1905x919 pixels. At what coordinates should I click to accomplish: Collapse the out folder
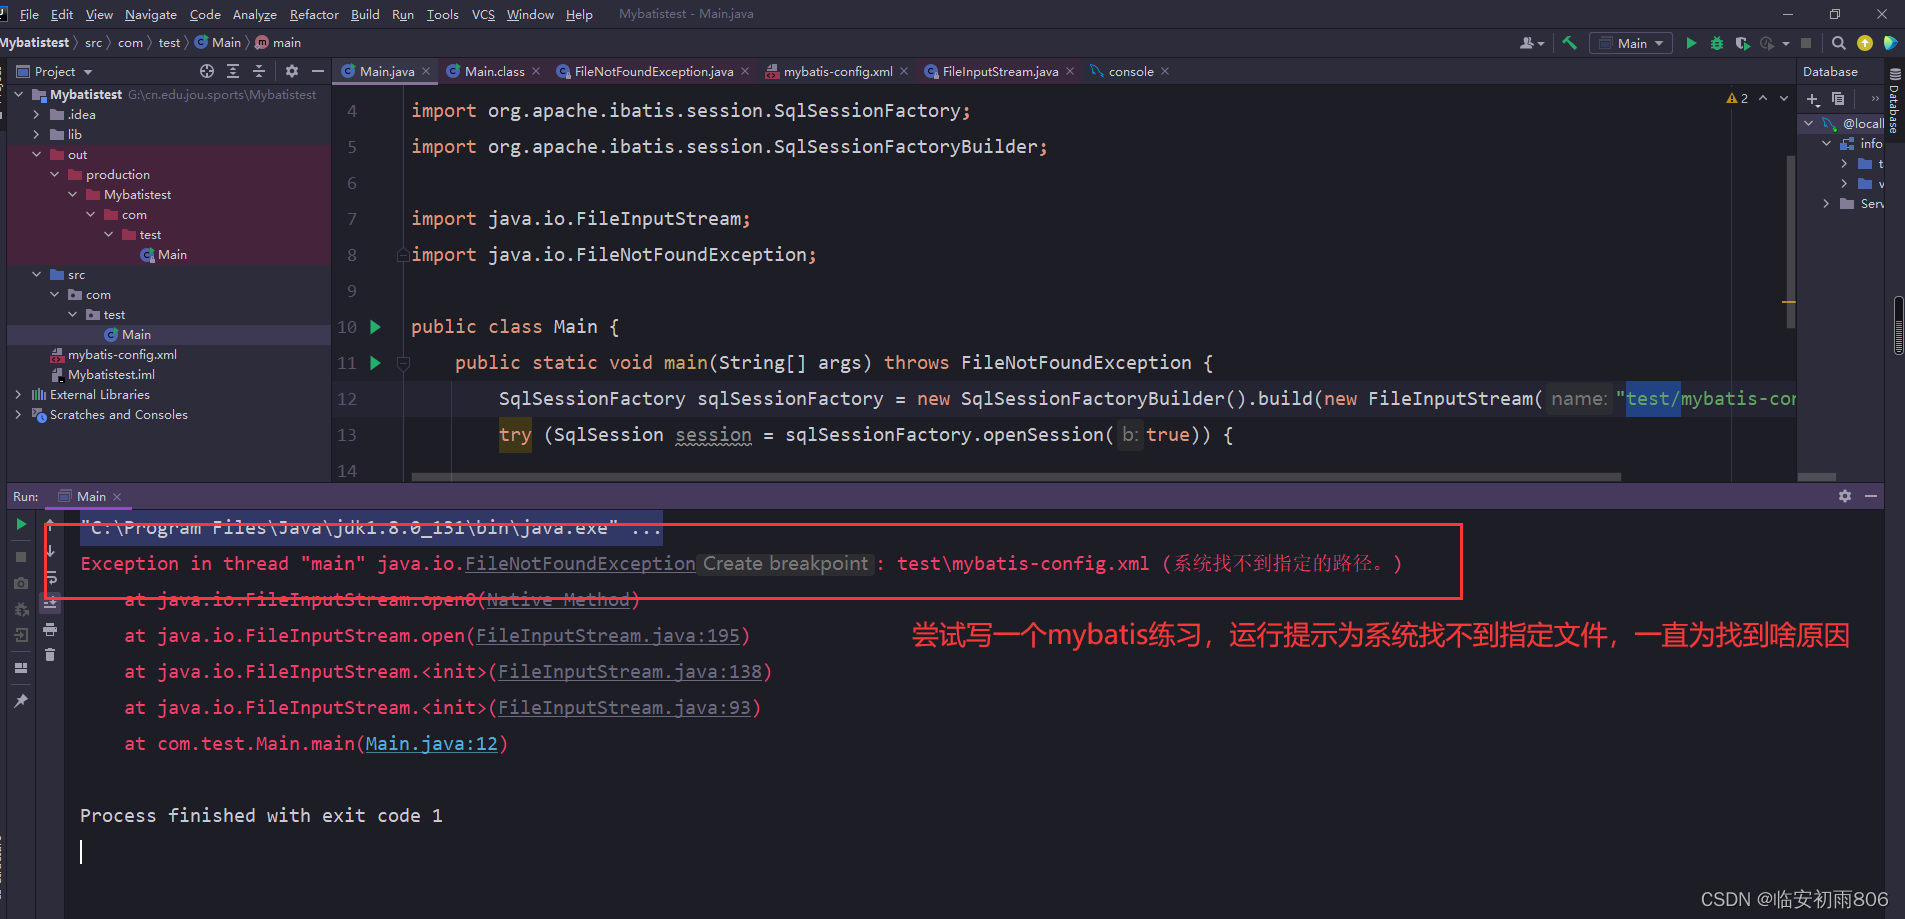pos(37,155)
